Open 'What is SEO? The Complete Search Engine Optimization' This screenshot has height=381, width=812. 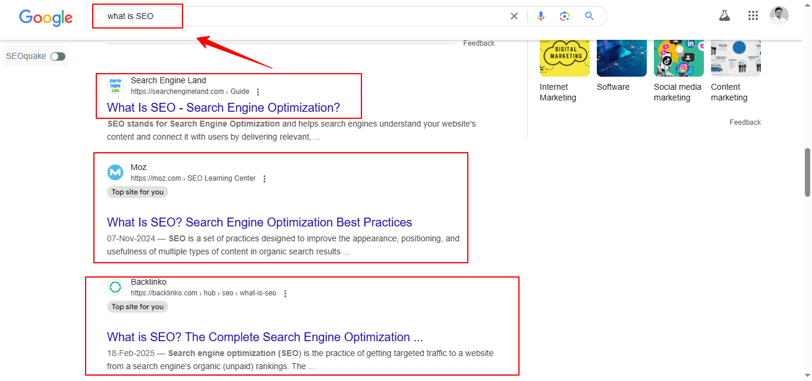click(x=265, y=337)
